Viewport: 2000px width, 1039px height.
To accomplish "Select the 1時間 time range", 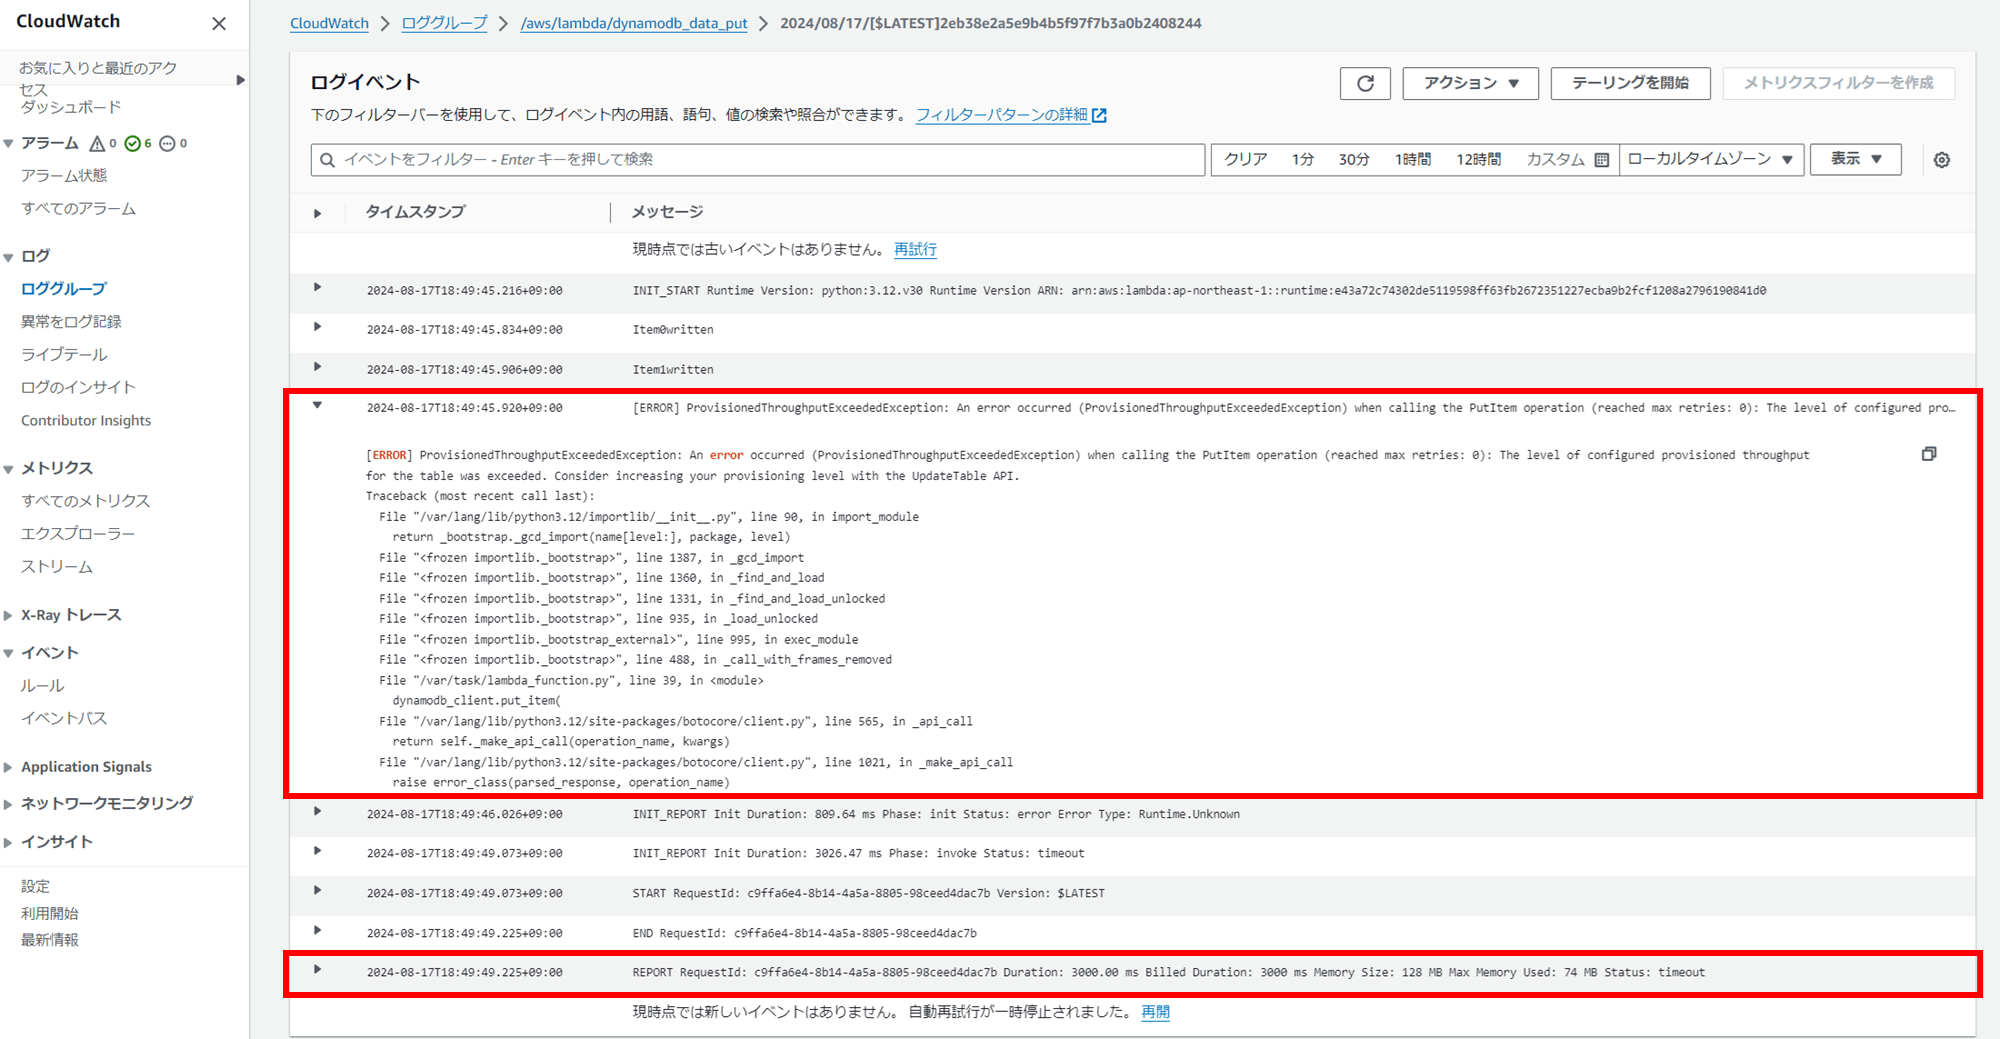I will [1413, 160].
